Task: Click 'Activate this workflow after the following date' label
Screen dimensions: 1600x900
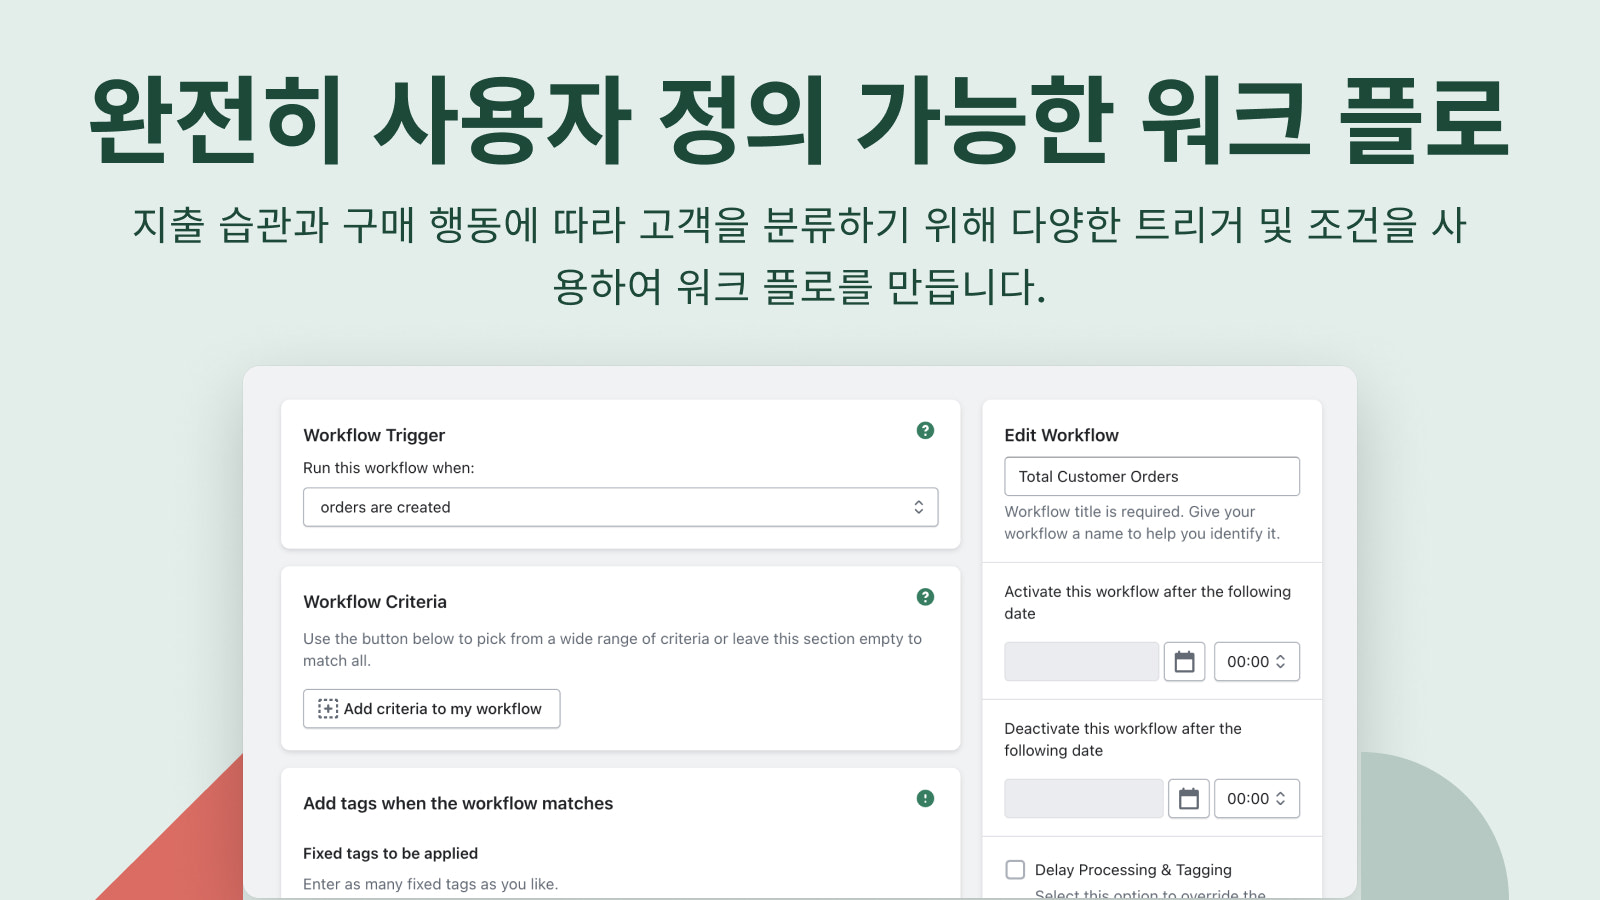Action: 1147,603
